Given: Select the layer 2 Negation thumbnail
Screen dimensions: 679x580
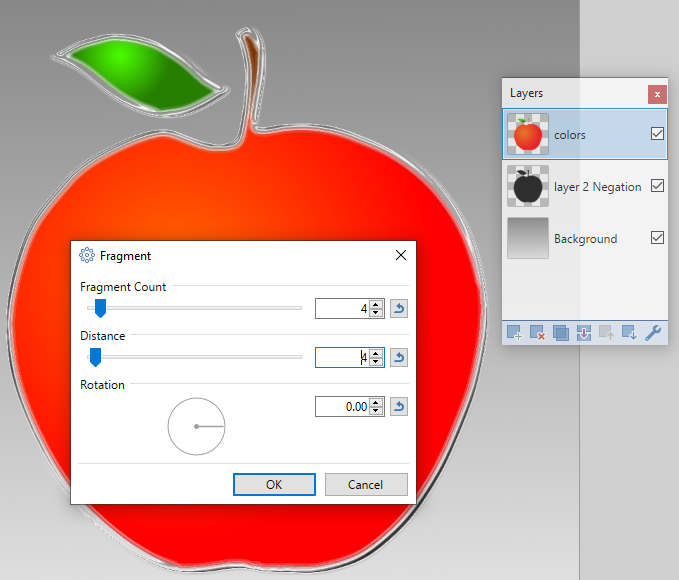Looking at the screenshot, I should [528, 186].
